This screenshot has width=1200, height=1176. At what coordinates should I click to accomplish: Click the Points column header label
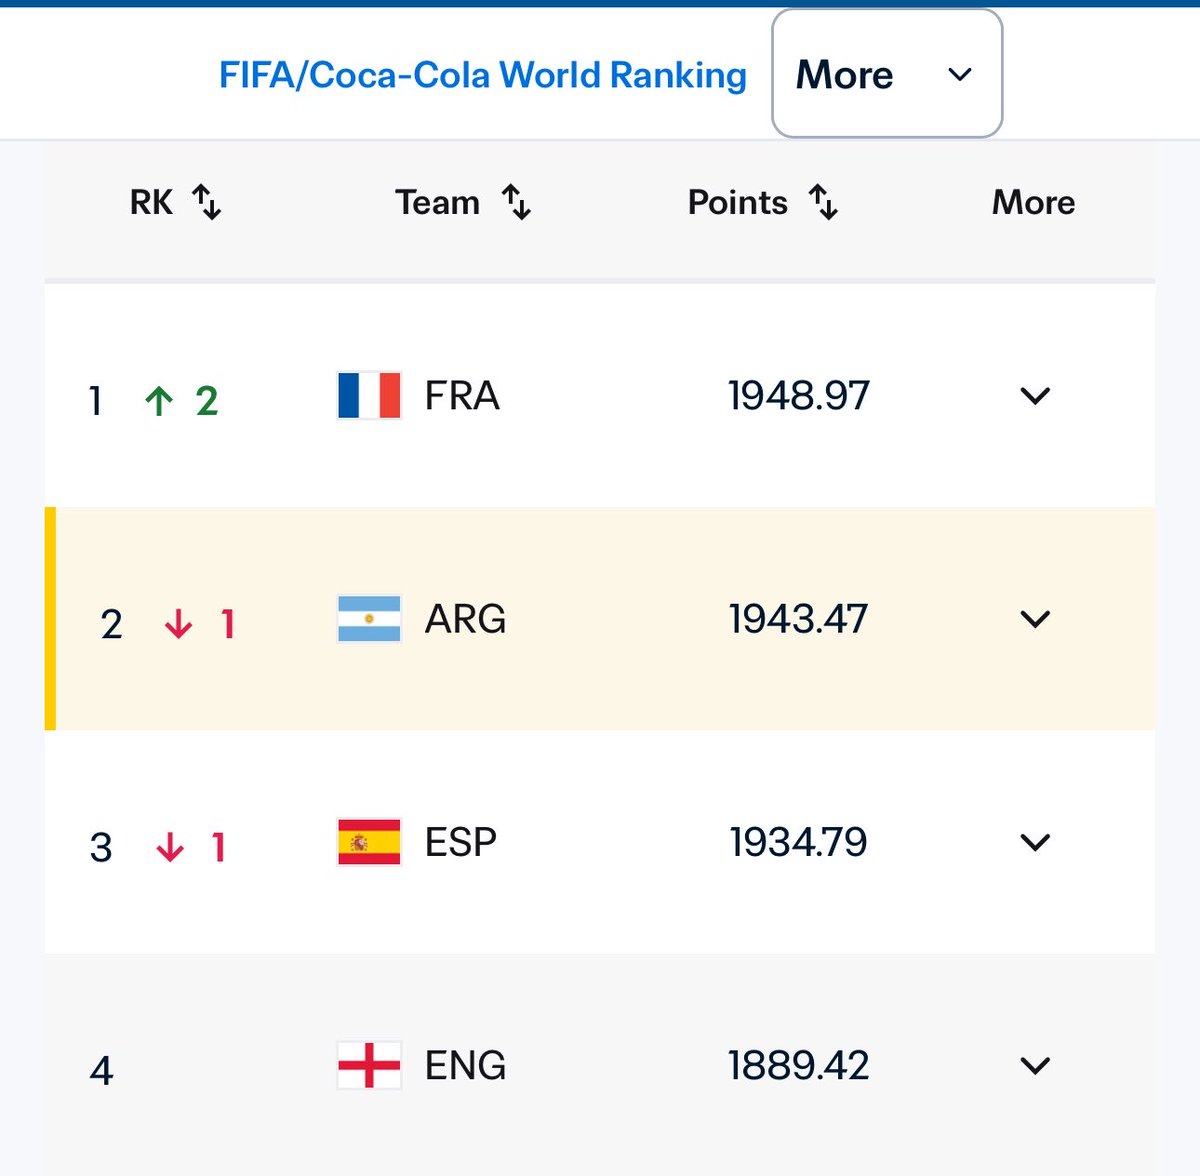pos(738,202)
